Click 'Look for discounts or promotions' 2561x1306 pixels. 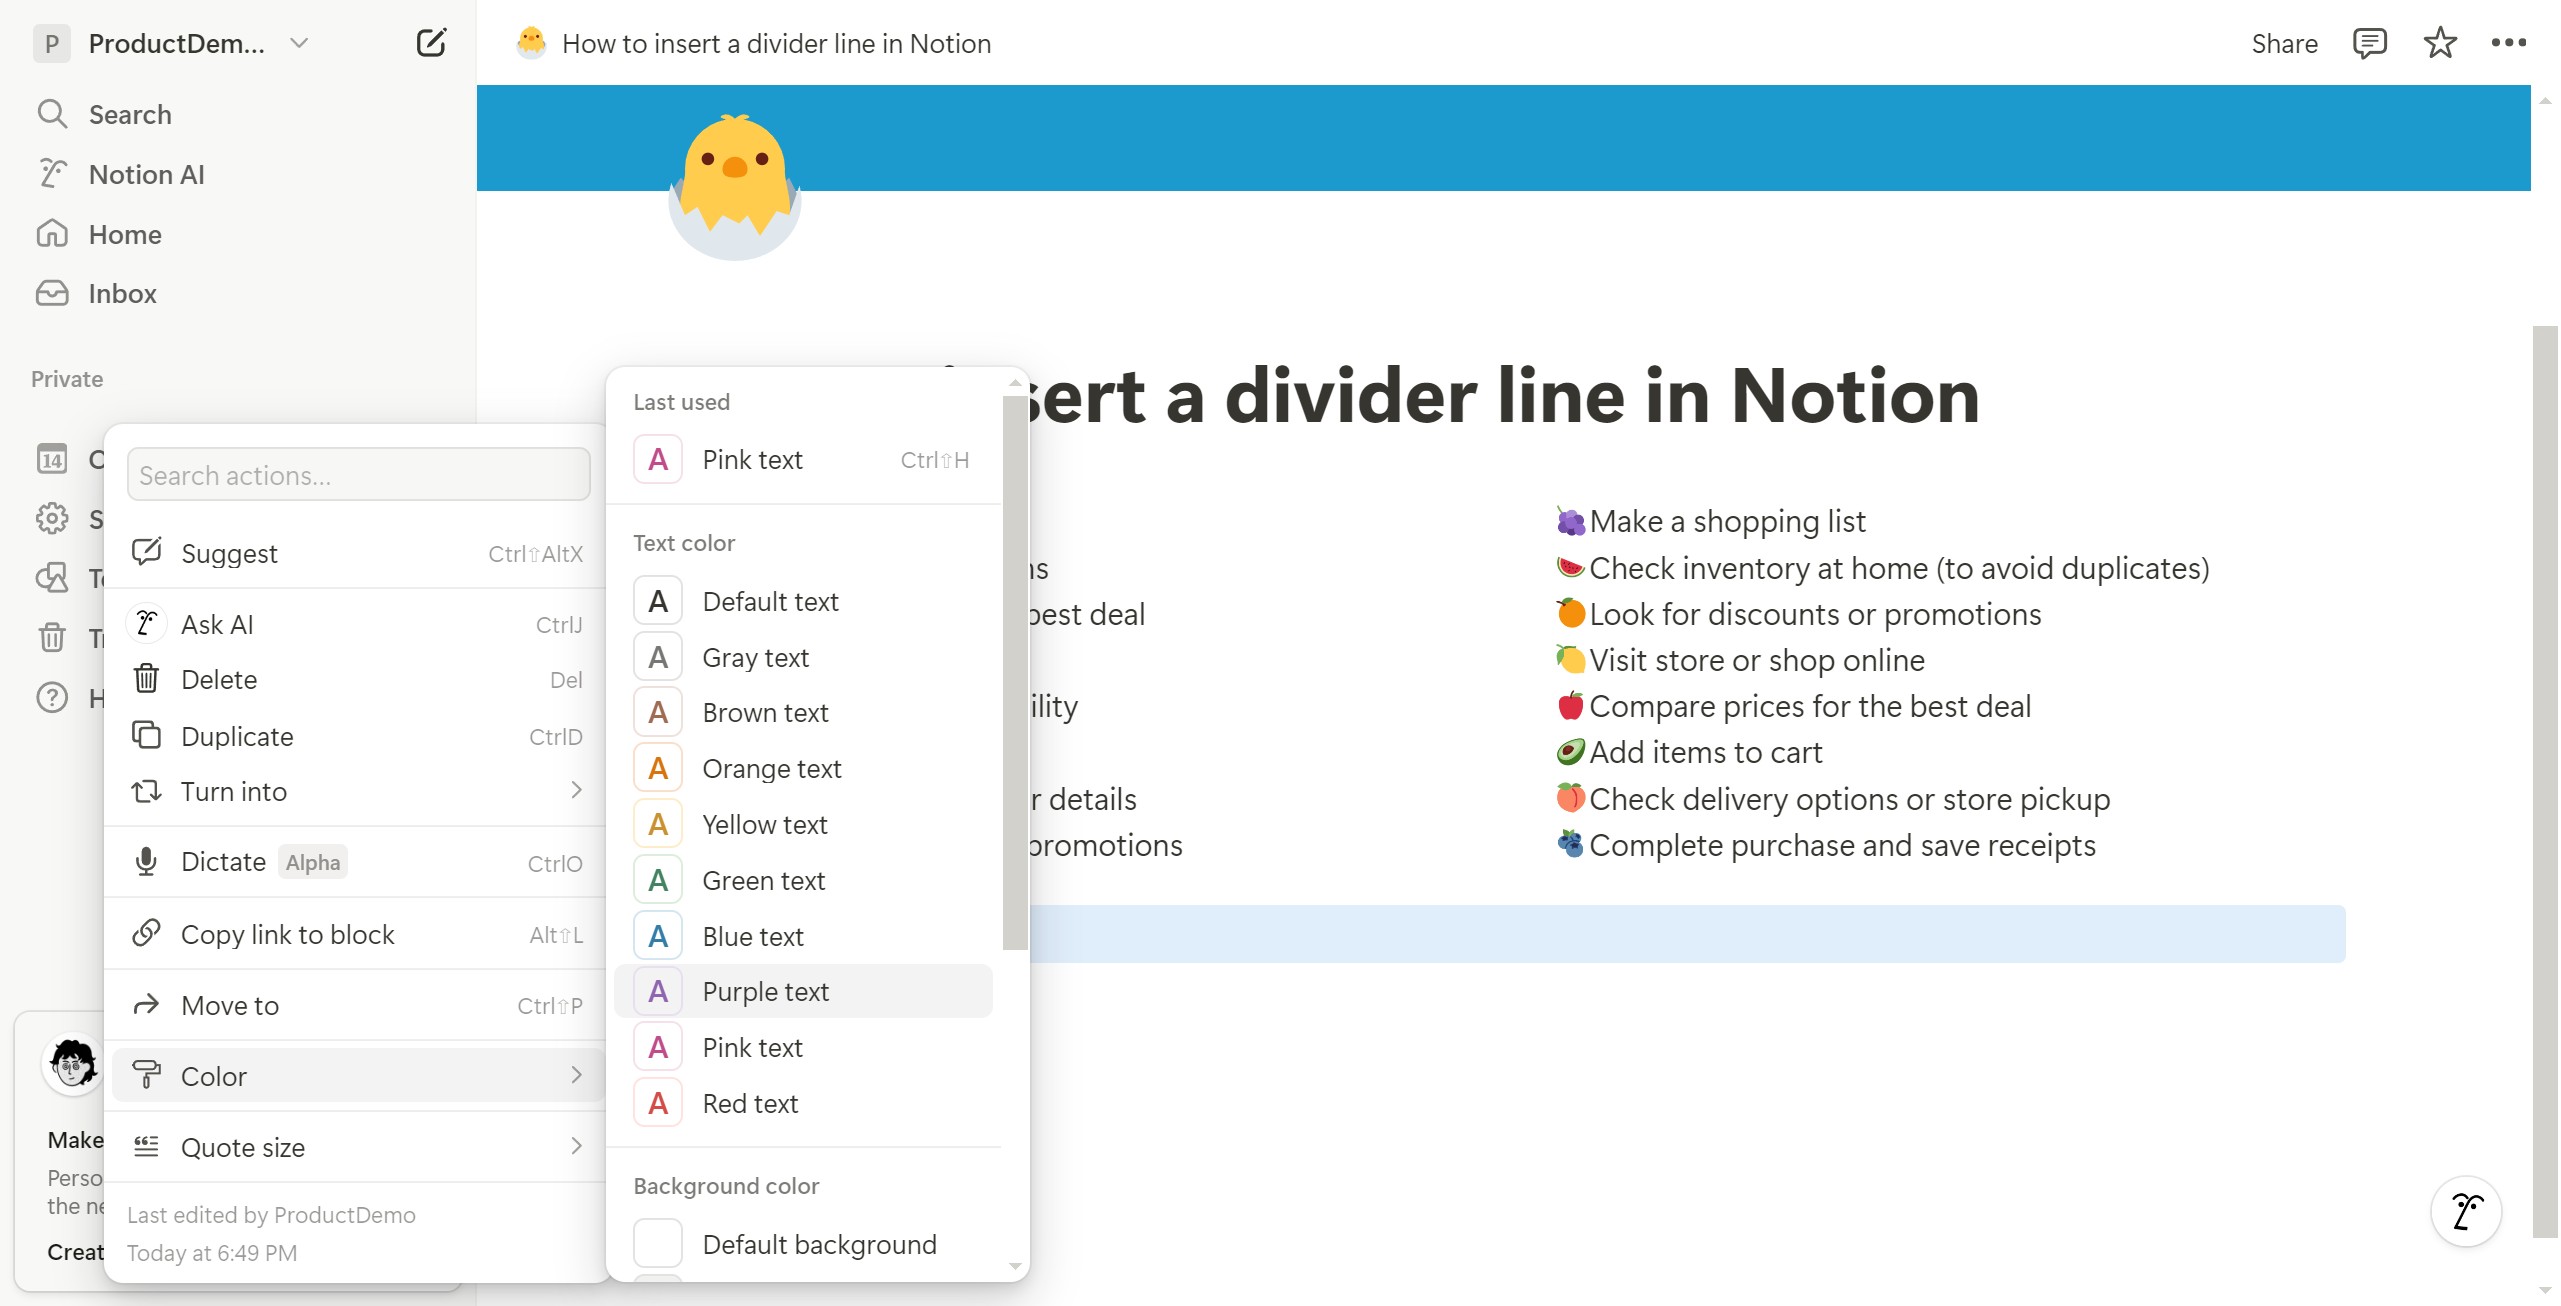point(1815,613)
